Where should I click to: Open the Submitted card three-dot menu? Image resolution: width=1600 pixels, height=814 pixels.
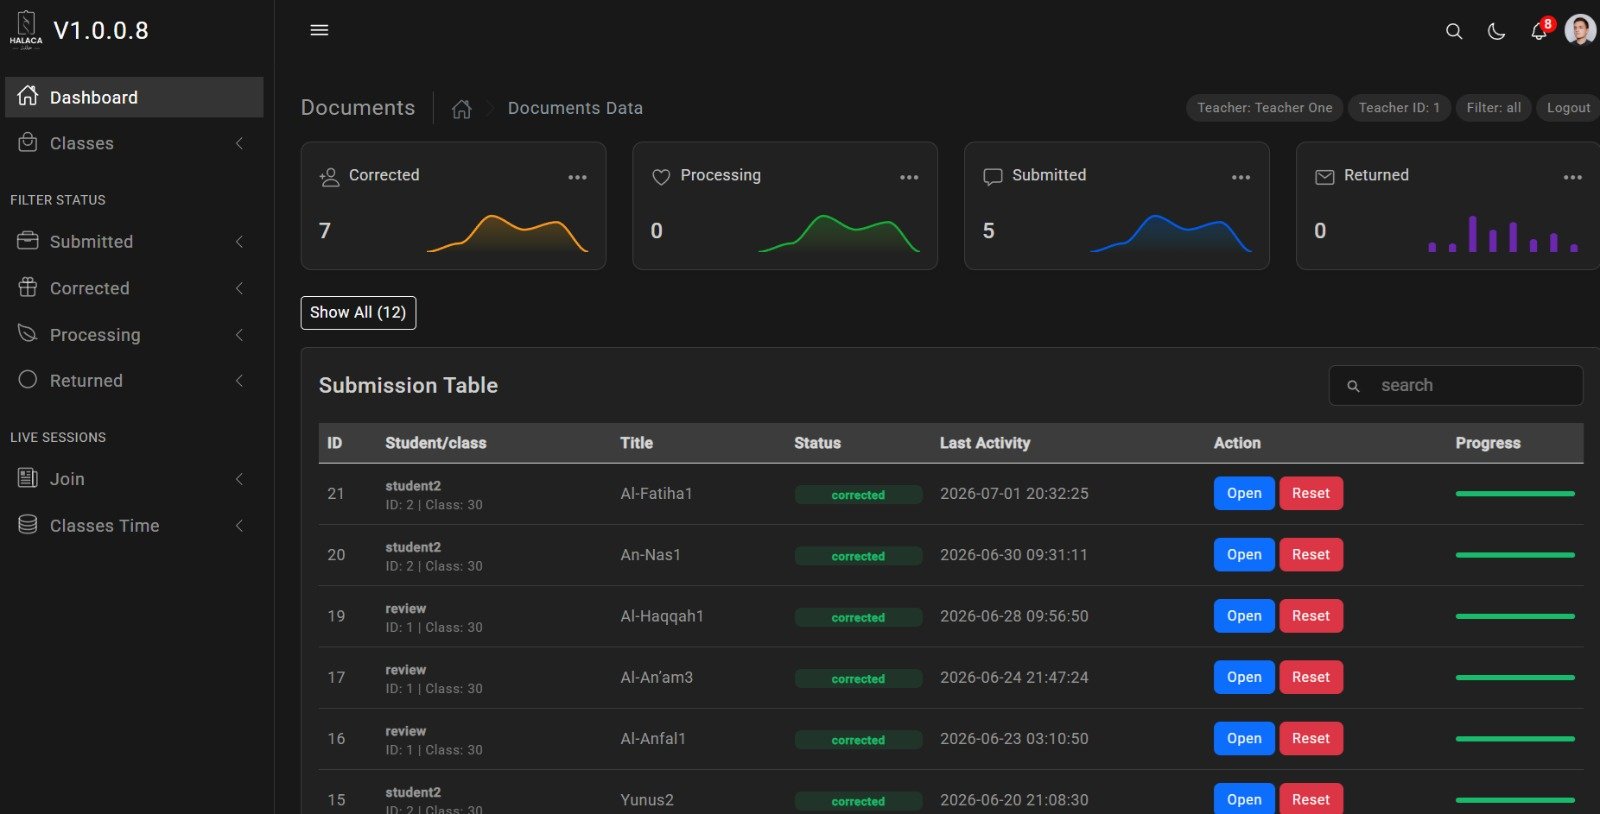click(1241, 177)
